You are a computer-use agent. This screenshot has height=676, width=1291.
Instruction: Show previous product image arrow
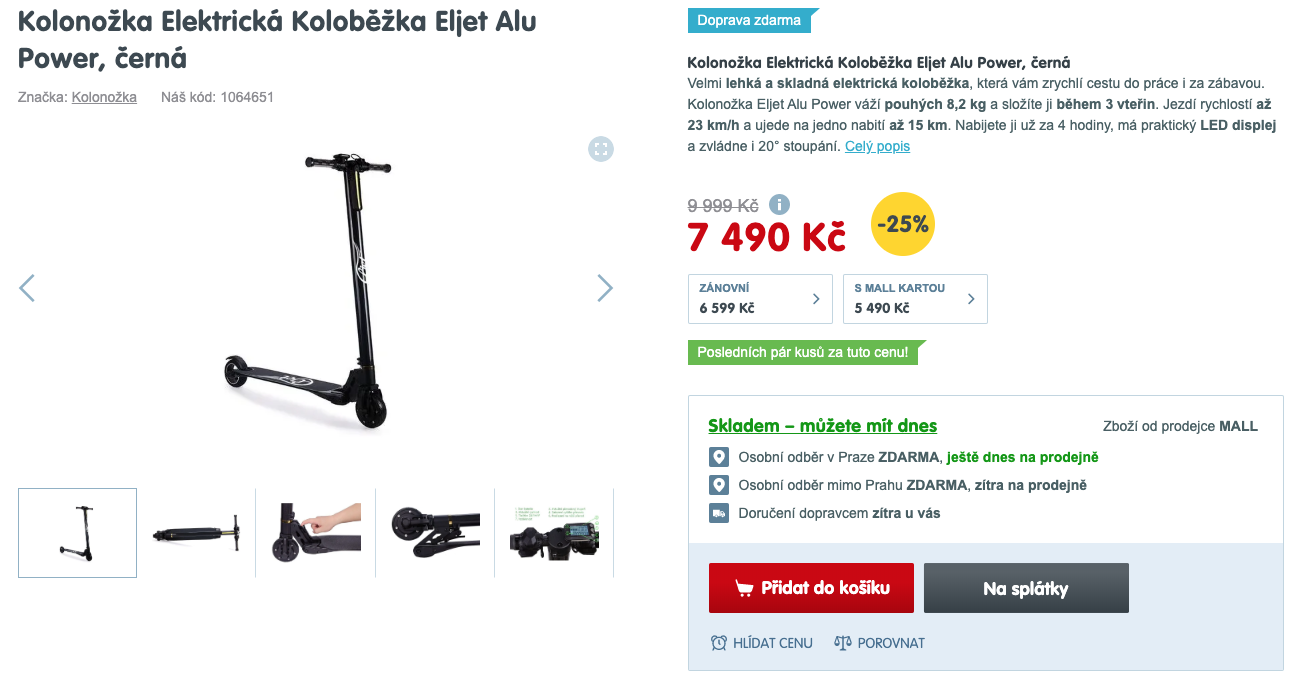point(27,288)
